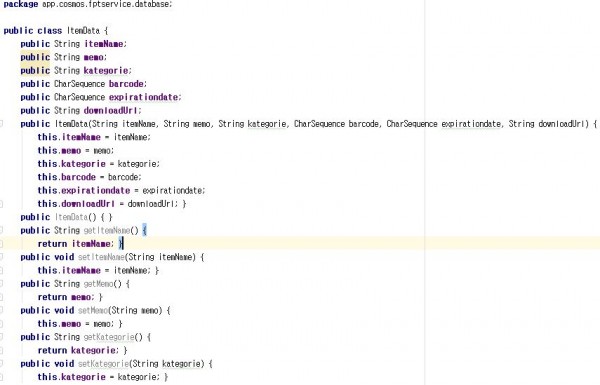Collapse the setKategorie method fold marker
The width and height of the screenshot is (600, 385).
(x=1, y=364)
